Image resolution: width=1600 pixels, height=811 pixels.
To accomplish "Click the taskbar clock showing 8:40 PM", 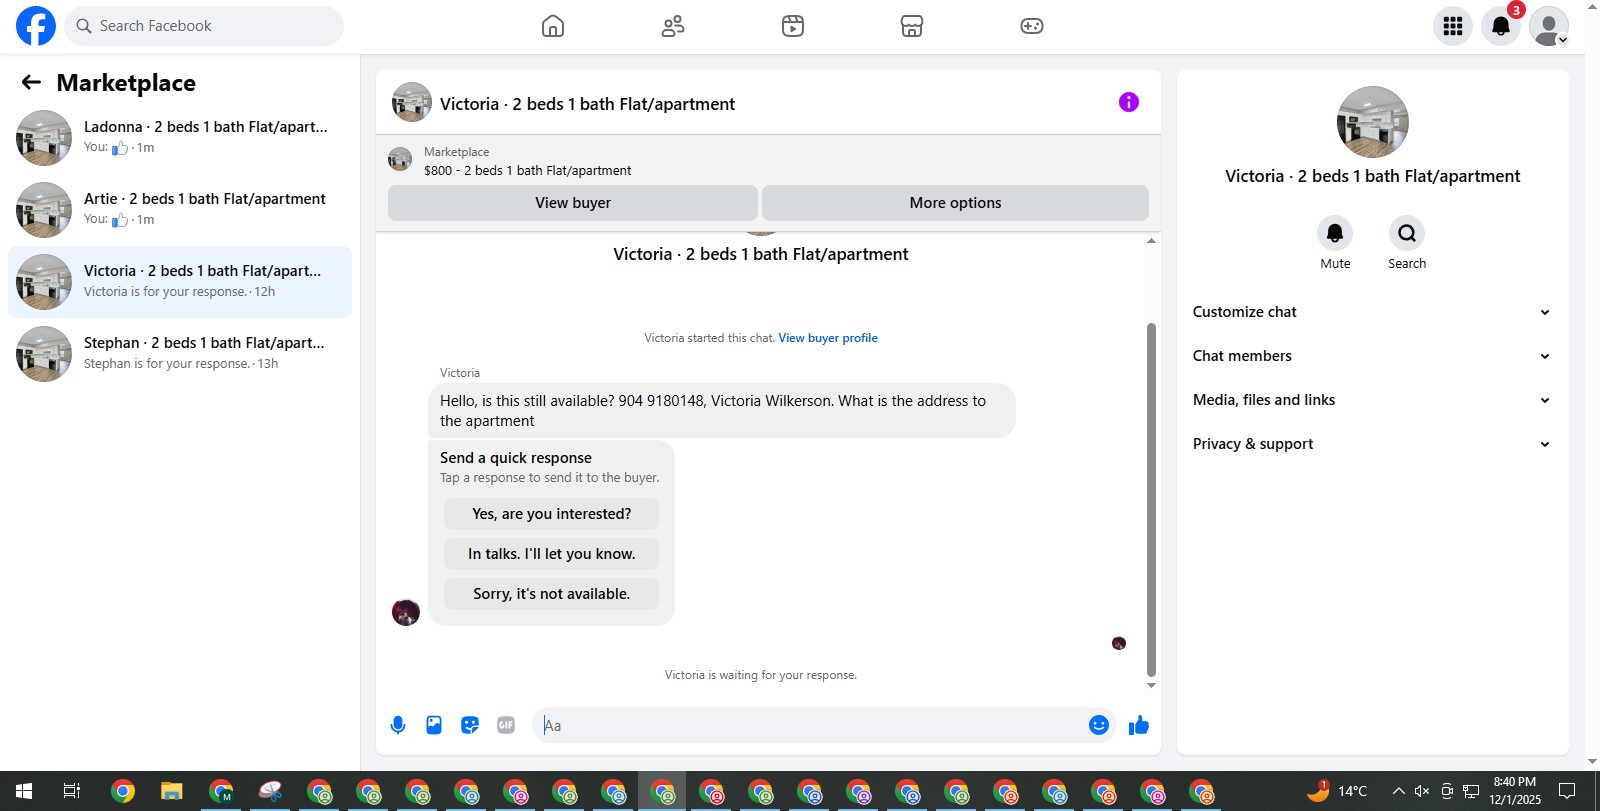I will [x=1515, y=791].
